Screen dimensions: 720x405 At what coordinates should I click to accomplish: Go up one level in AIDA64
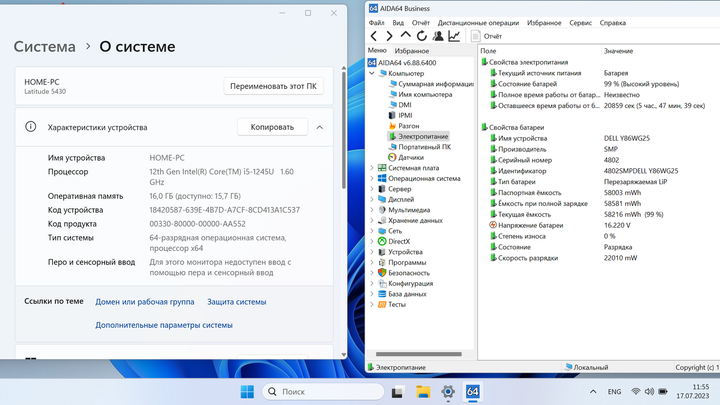pos(405,35)
